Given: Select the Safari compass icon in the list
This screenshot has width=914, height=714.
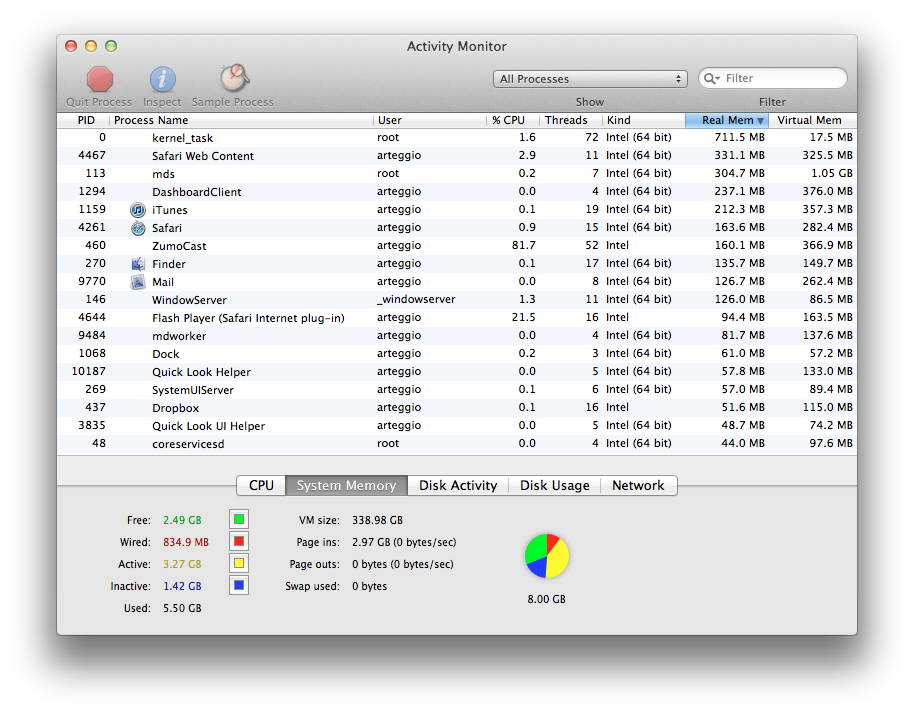Looking at the screenshot, I should pos(138,228).
